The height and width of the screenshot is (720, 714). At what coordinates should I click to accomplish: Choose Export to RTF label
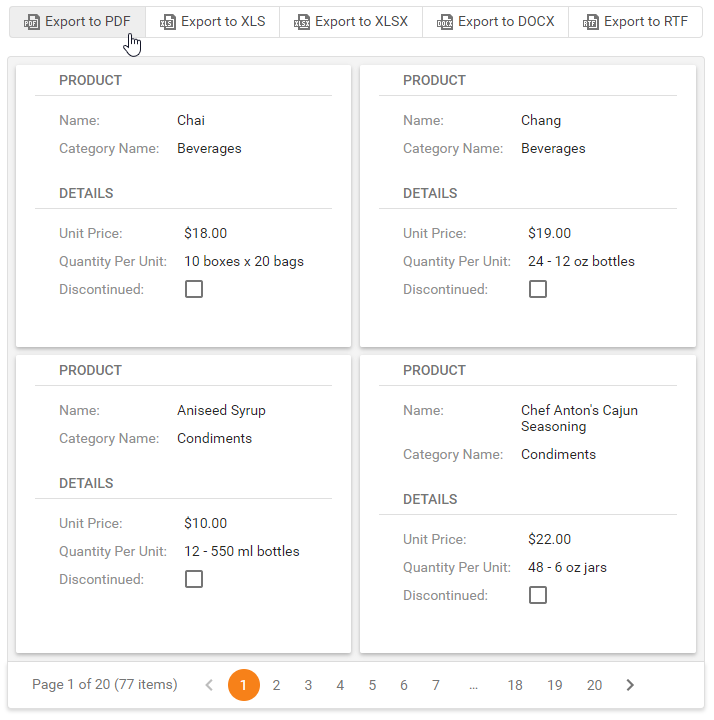coord(646,22)
